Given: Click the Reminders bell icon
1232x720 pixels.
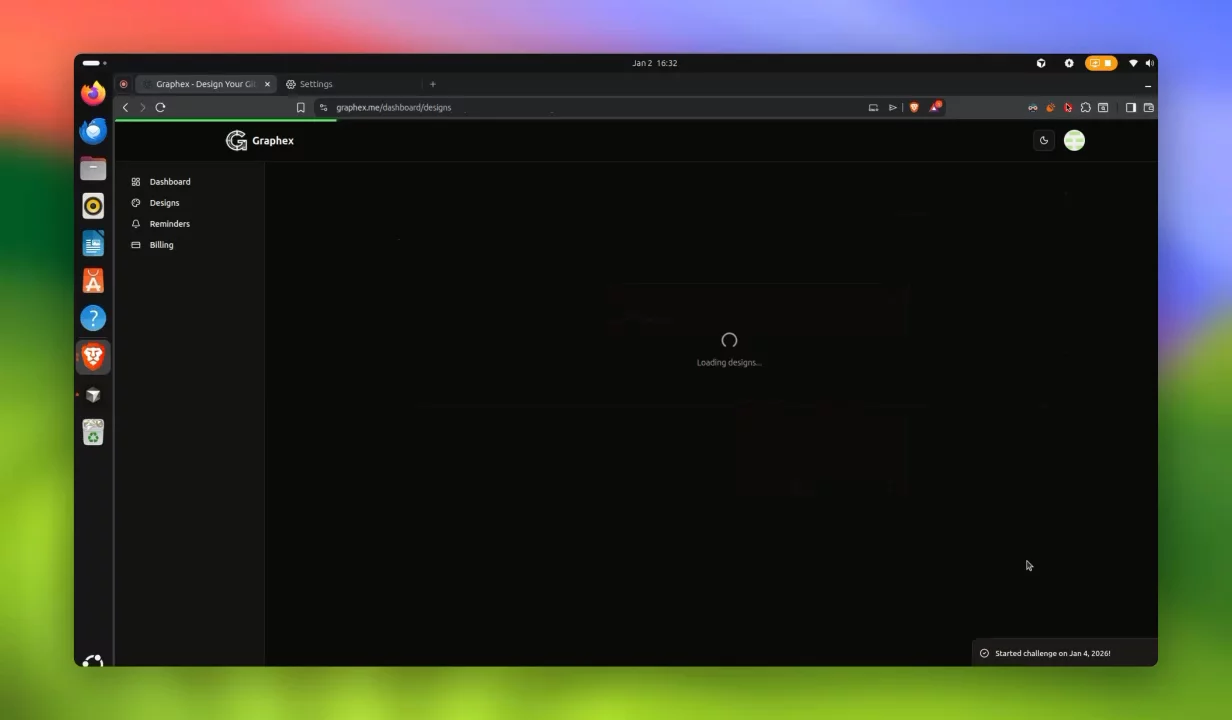Looking at the screenshot, I should point(136,224).
